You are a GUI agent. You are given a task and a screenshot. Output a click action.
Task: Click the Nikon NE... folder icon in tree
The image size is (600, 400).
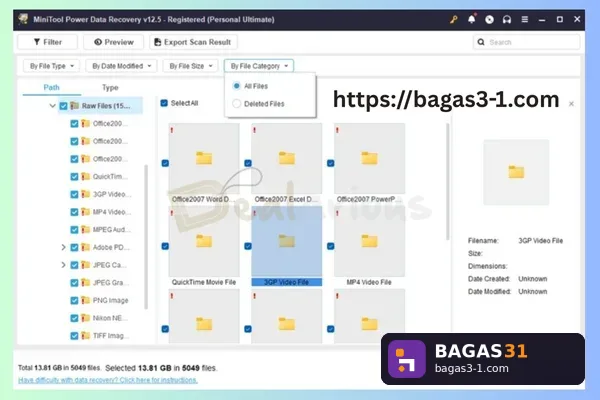click(85, 318)
